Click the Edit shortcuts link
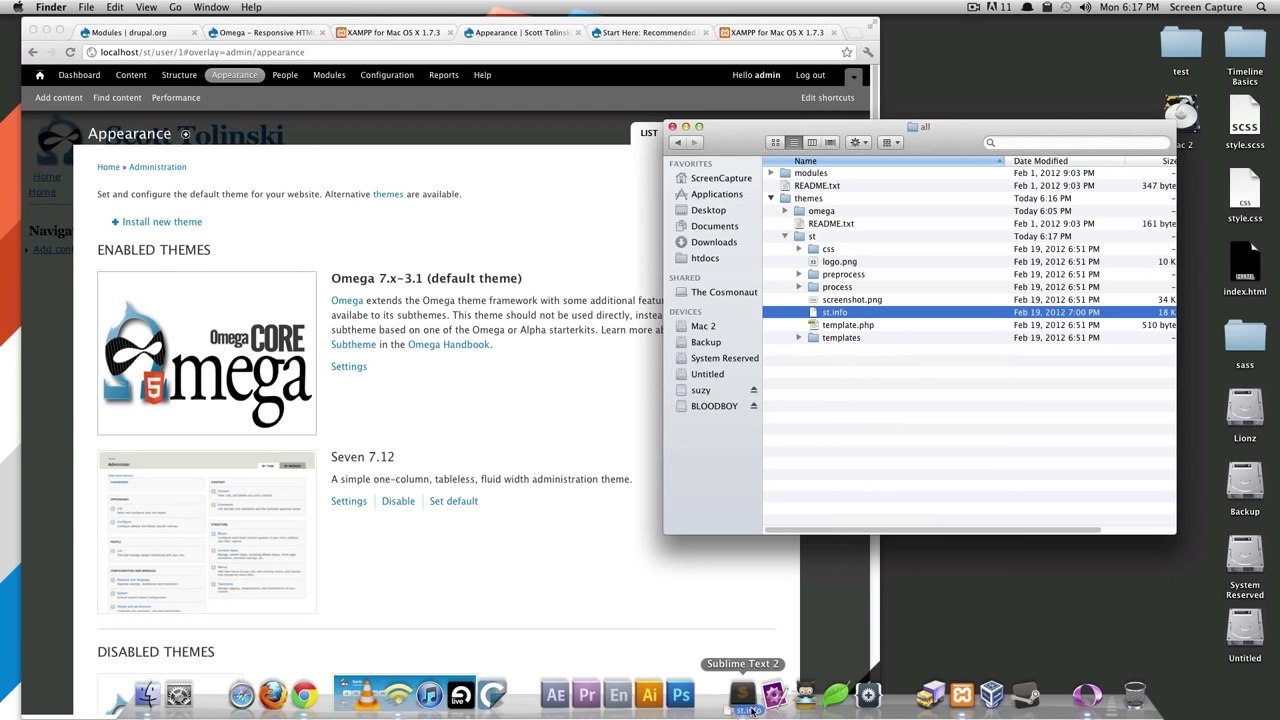This screenshot has height=720, width=1280. [827, 97]
